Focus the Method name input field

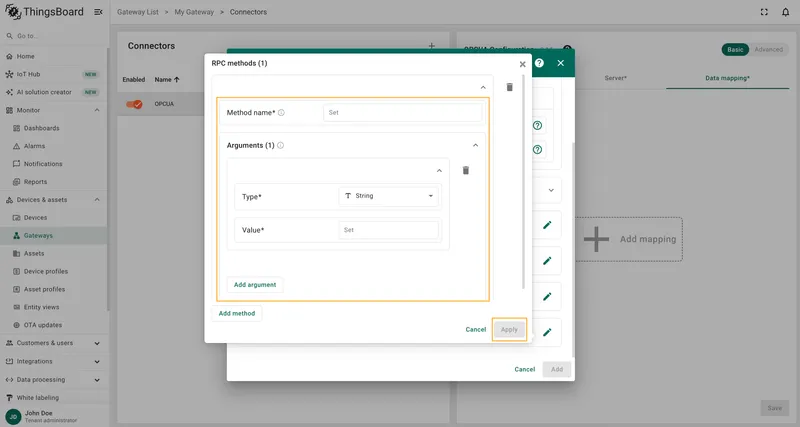(402, 113)
